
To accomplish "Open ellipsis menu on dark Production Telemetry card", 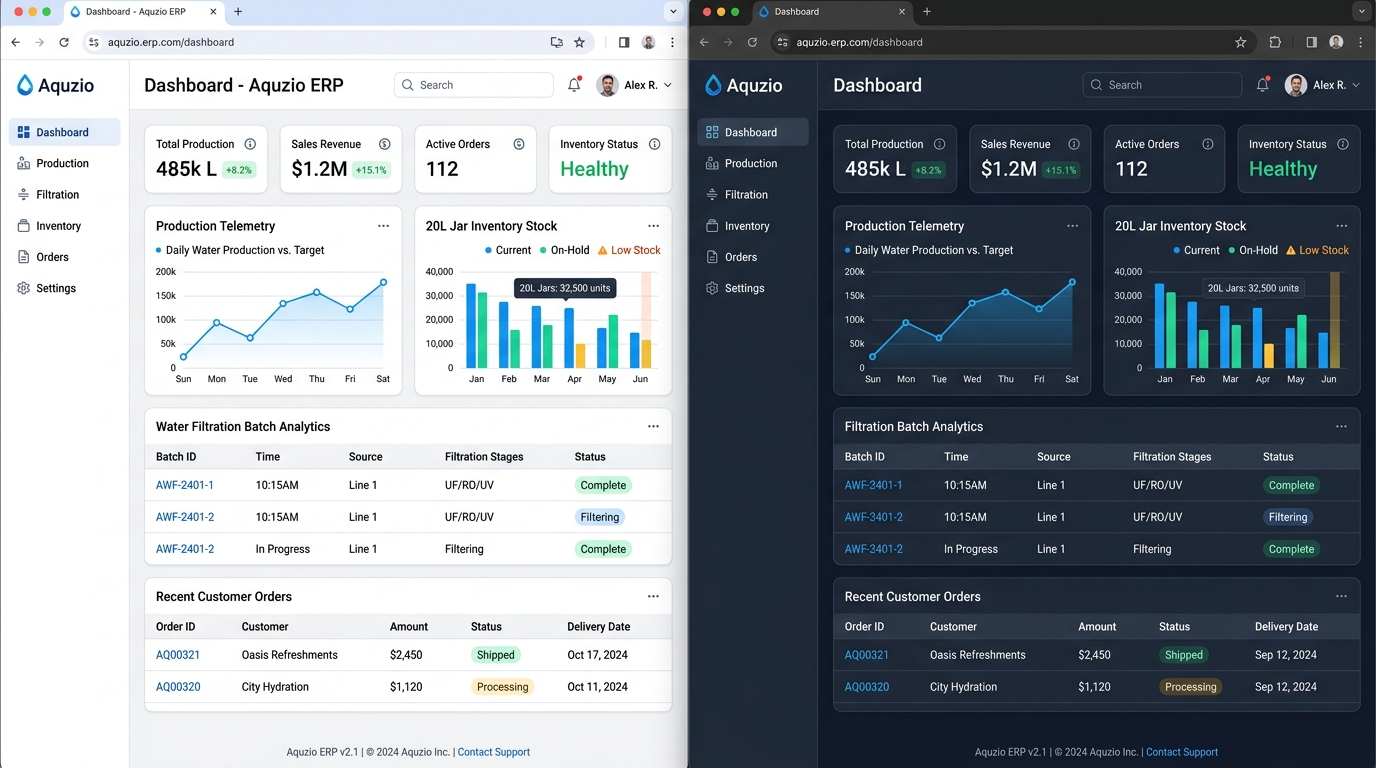I will click(1072, 226).
